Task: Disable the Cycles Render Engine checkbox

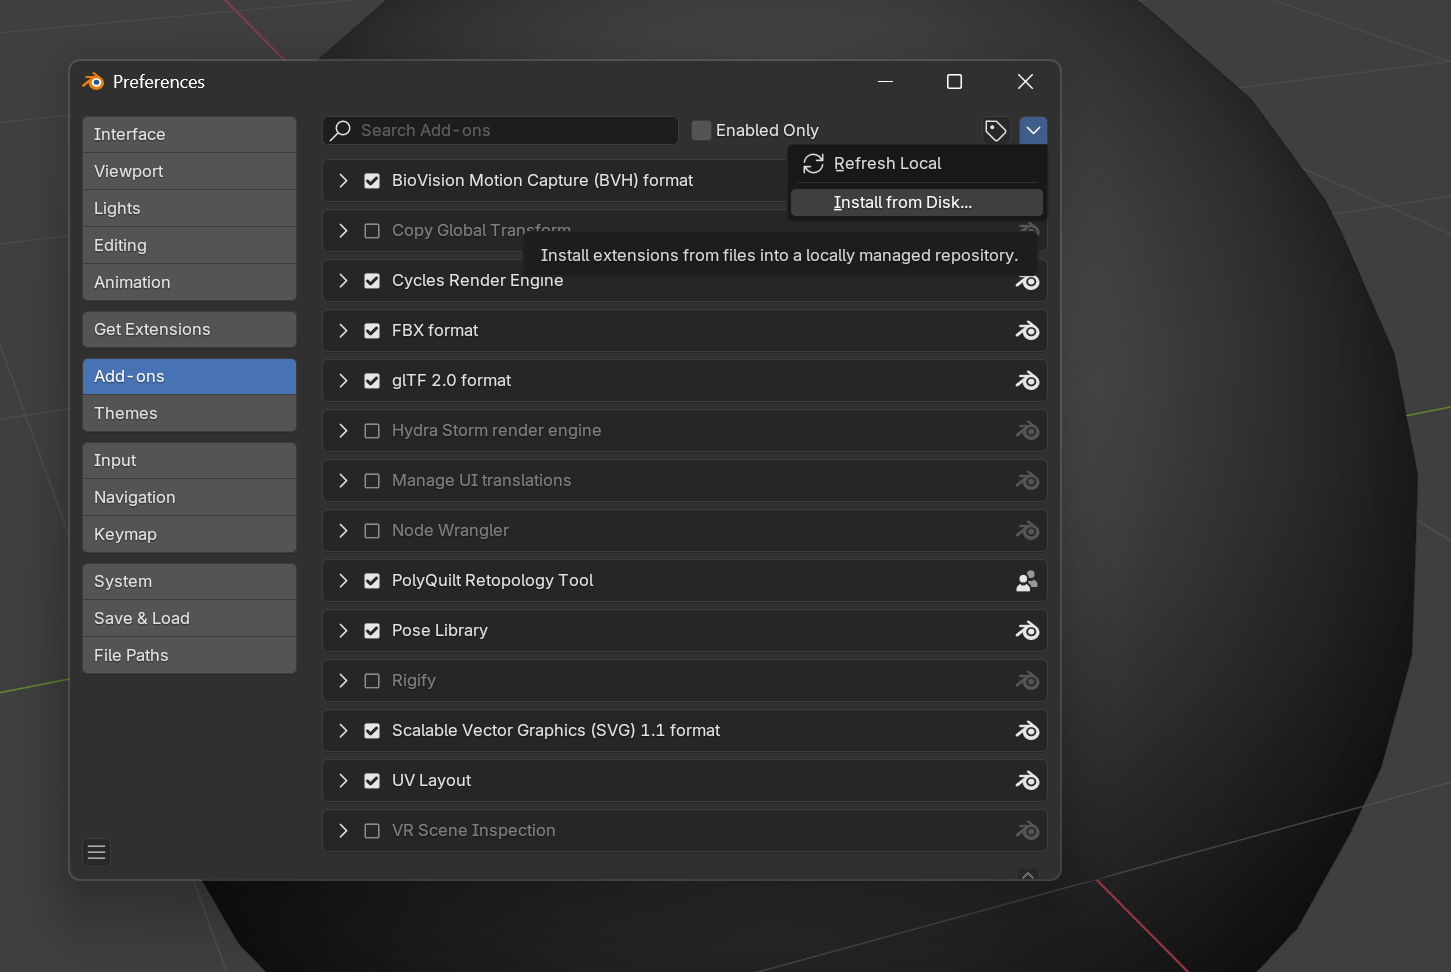Action: [372, 280]
